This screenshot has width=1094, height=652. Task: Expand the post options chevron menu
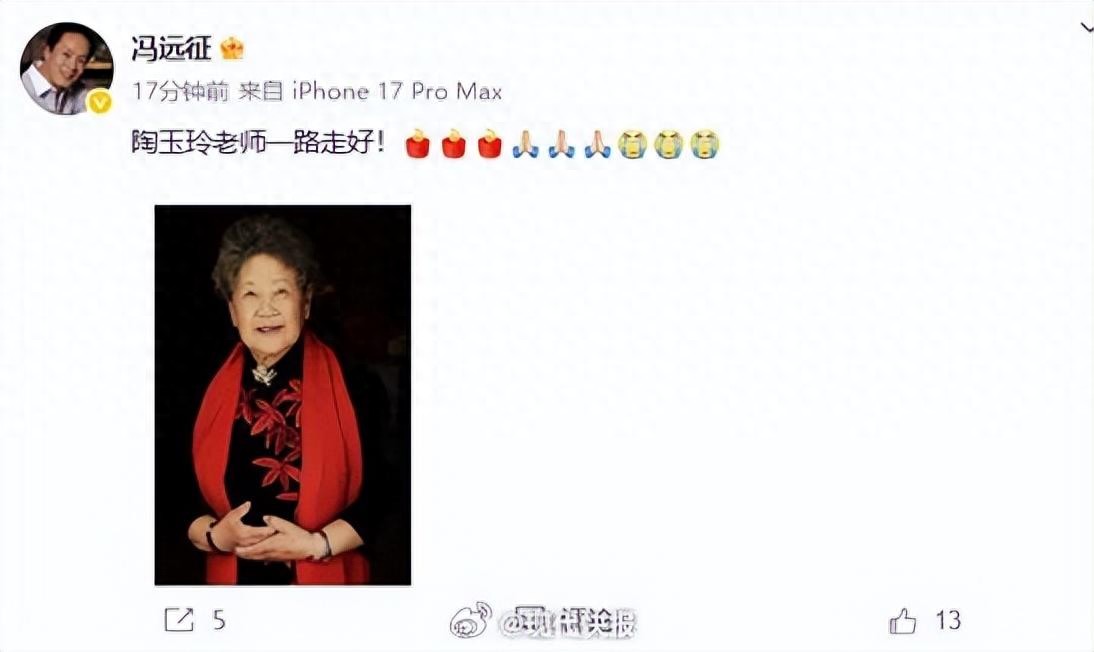click(x=1086, y=27)
